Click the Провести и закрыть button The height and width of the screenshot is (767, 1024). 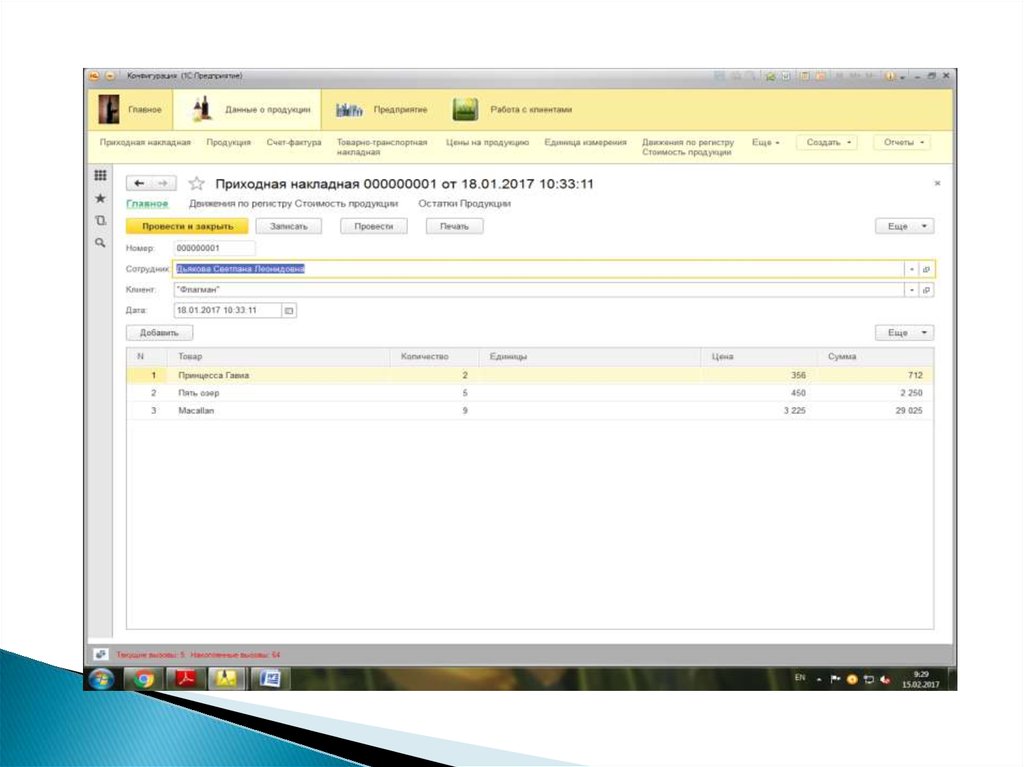click(187, 227)
